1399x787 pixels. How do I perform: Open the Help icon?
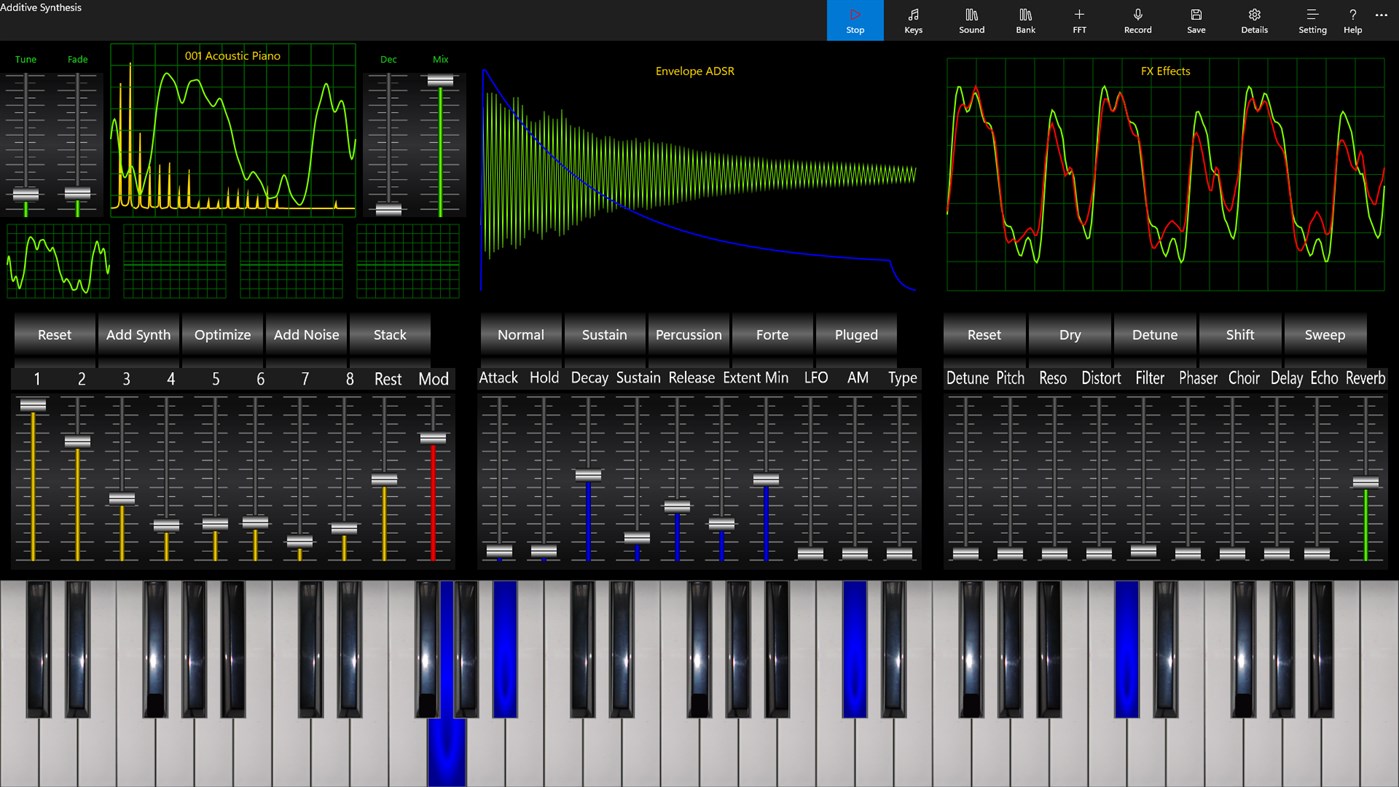[1352, 20]
